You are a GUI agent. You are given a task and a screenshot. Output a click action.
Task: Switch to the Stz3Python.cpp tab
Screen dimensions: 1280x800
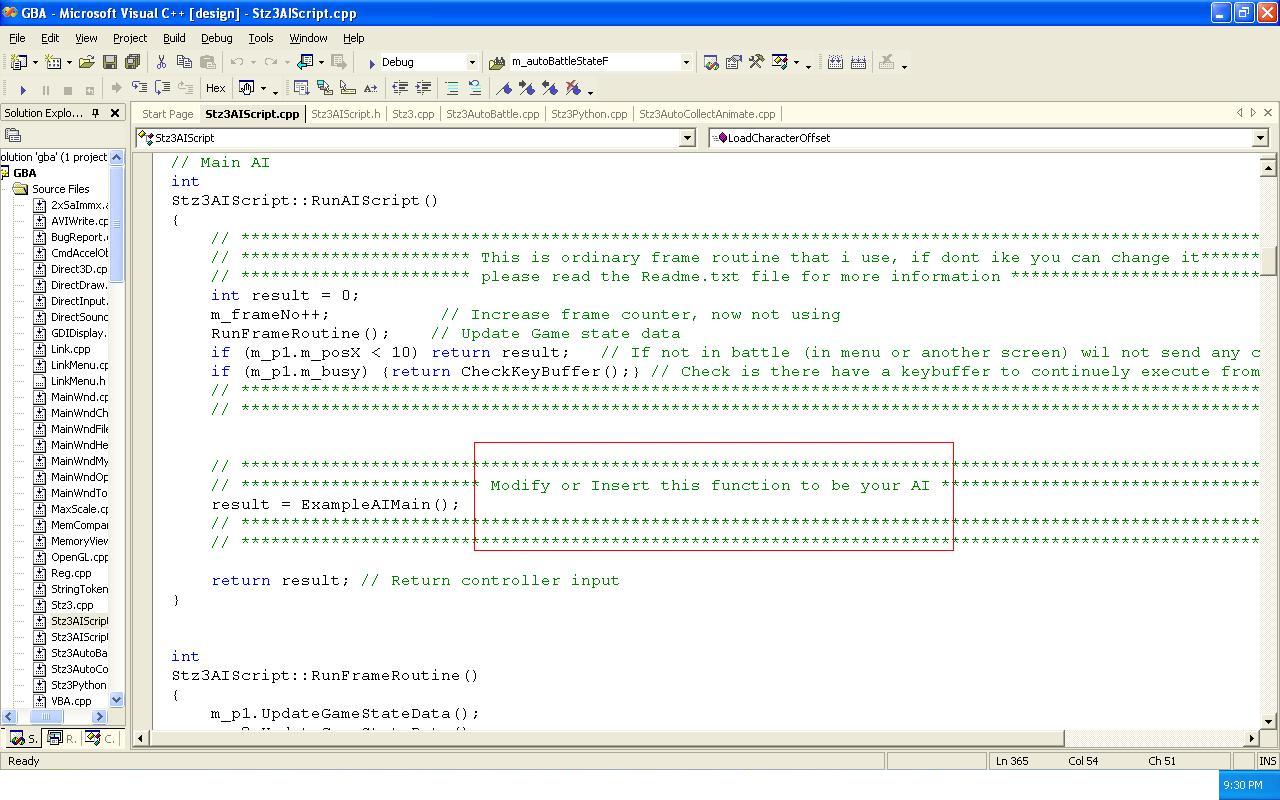point(589,114)
